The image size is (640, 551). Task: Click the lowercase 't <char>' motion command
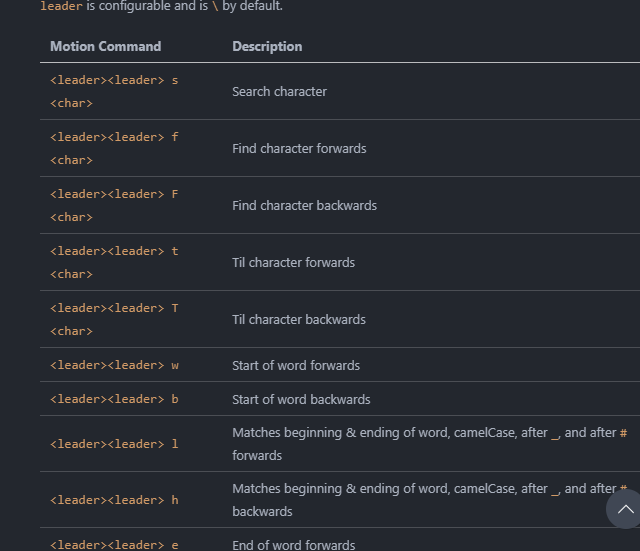[114, 262]
